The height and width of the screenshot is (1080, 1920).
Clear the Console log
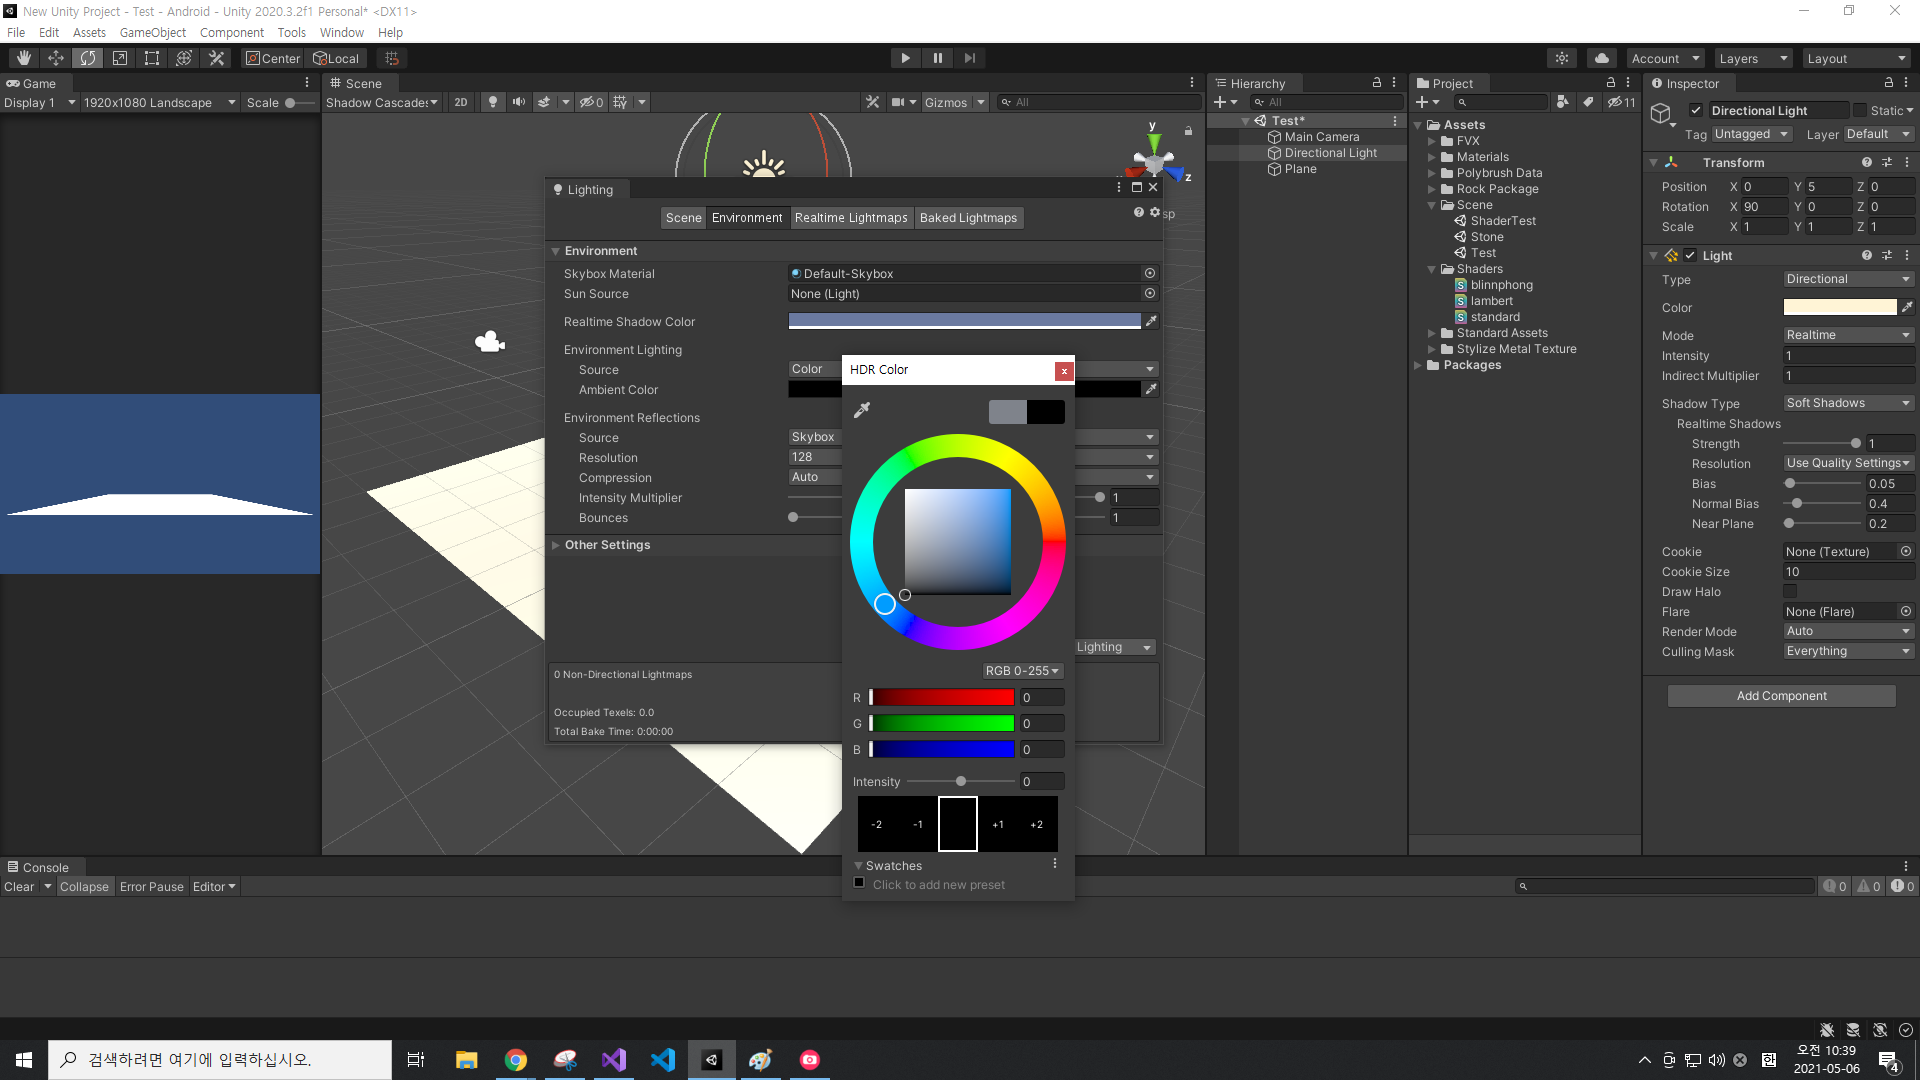(19, 887)
